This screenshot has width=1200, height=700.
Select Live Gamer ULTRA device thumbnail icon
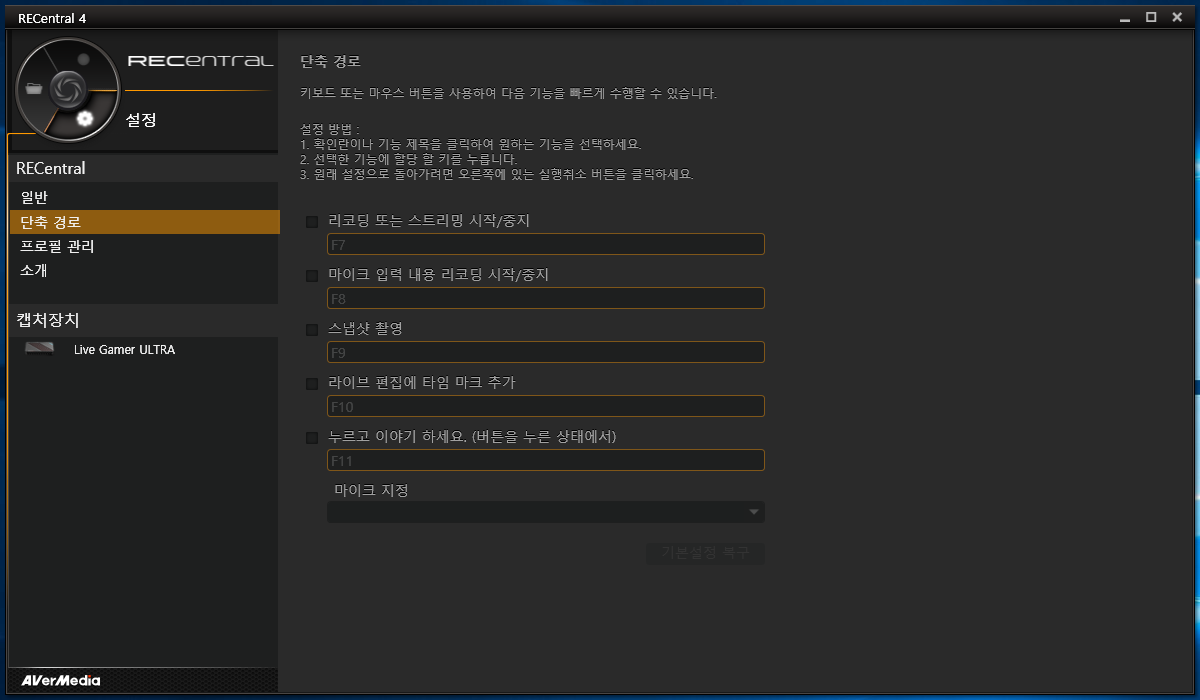tap(40, 350)
